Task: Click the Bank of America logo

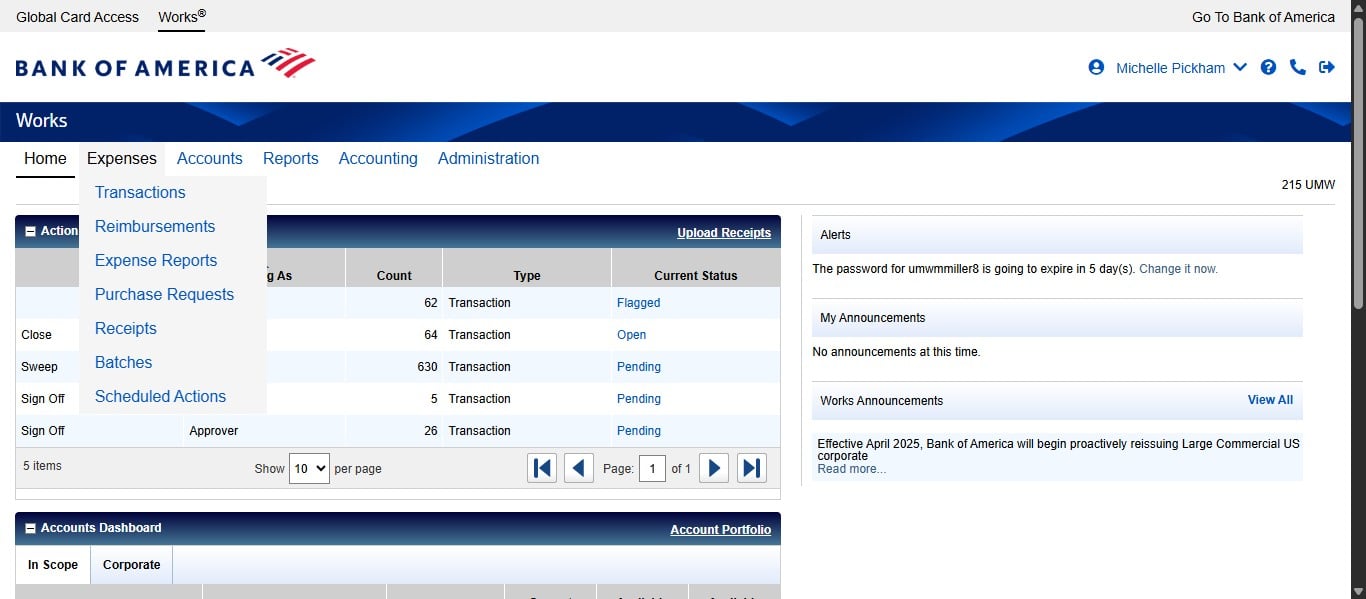Action: click(165, 65)
